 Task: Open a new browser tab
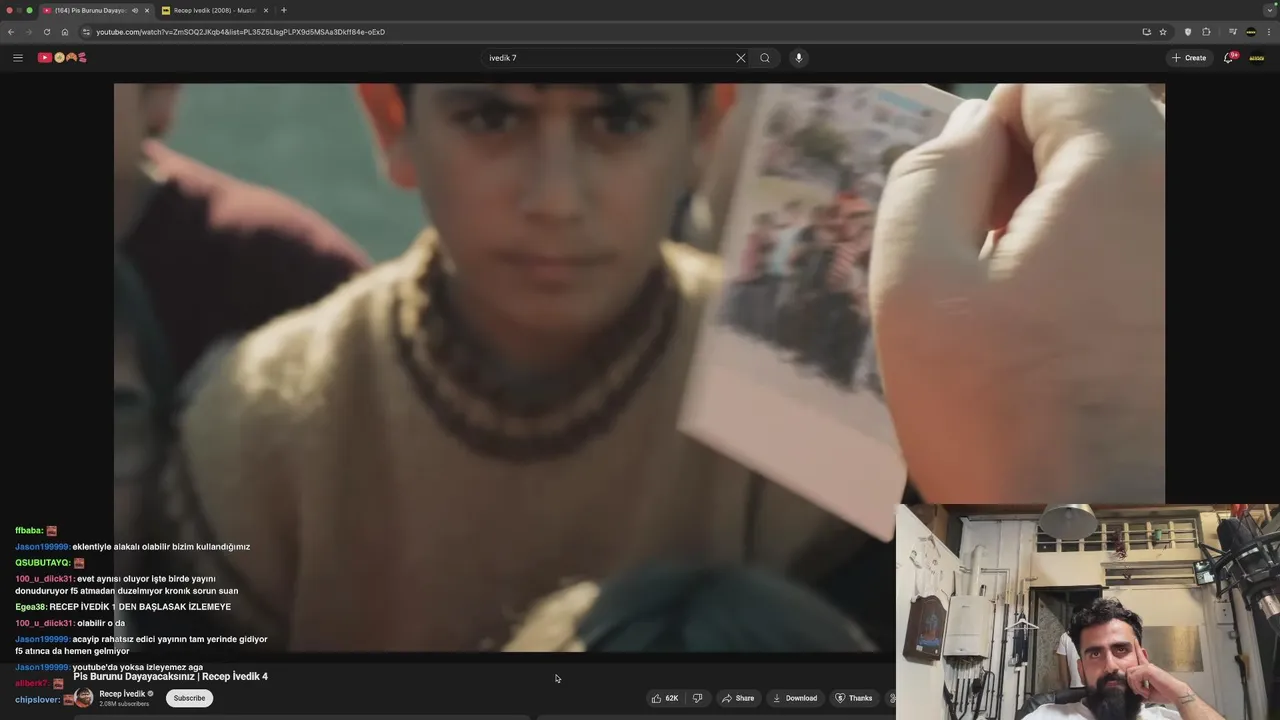coord(284,10)
